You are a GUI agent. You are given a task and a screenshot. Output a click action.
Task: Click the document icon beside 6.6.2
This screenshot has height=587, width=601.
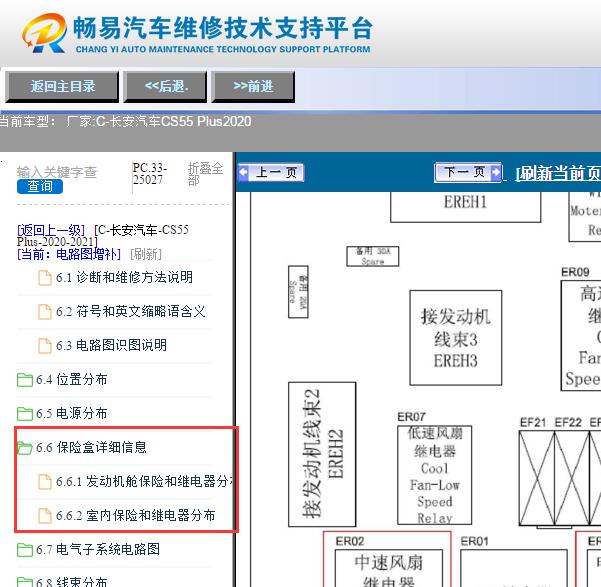45,516
